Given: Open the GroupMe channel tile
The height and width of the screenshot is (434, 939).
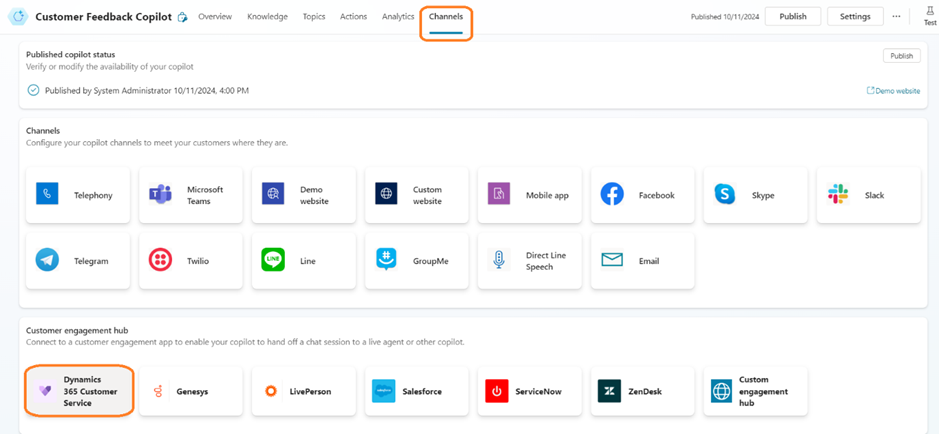Looking at the screenshot, I should pyautogui.click(x=417, y=261).
